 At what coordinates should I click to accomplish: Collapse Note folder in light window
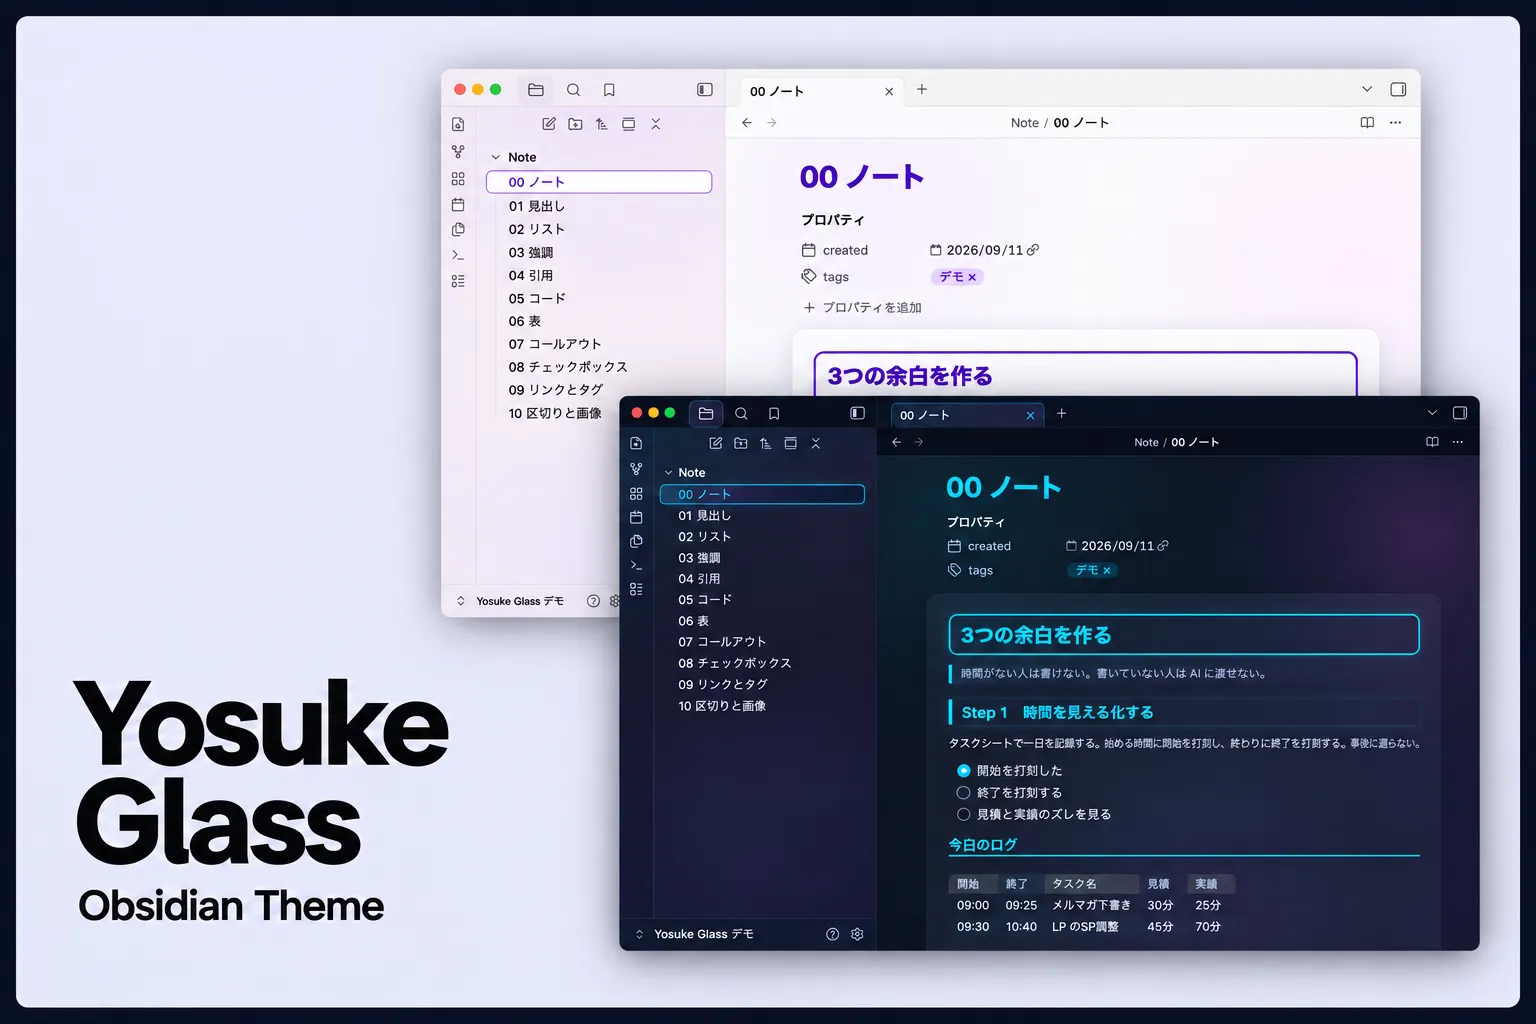pos(495,157)
